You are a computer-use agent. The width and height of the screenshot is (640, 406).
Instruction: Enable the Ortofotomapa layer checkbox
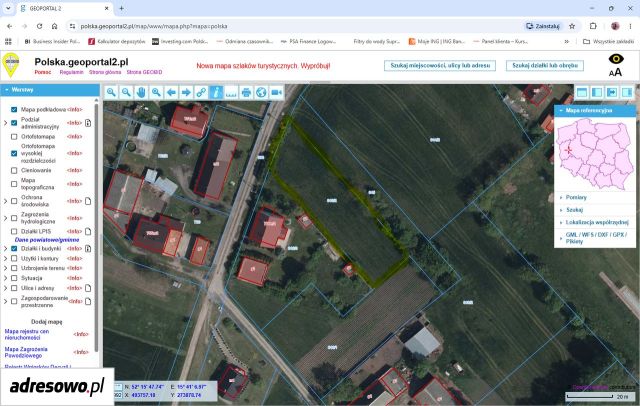coord(14,137)
